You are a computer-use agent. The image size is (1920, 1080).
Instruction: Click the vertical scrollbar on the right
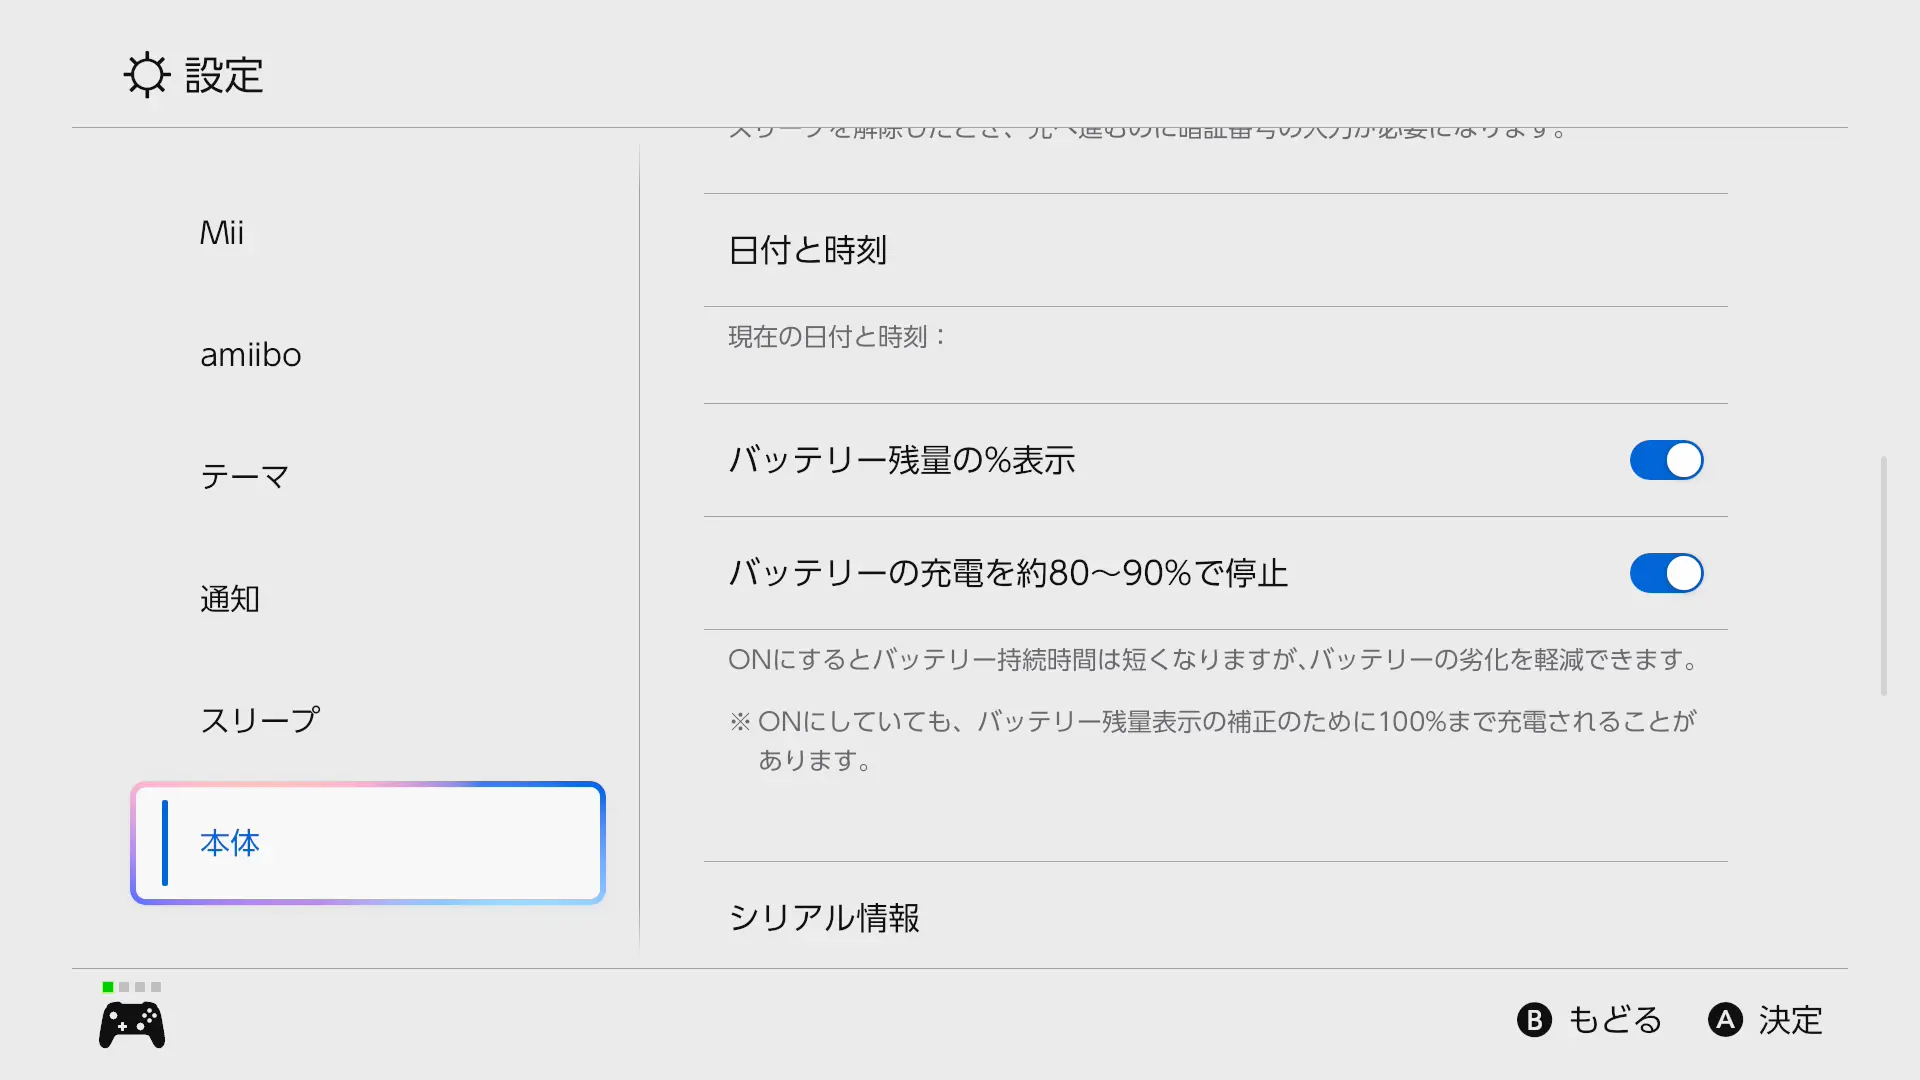(1884, 576)
